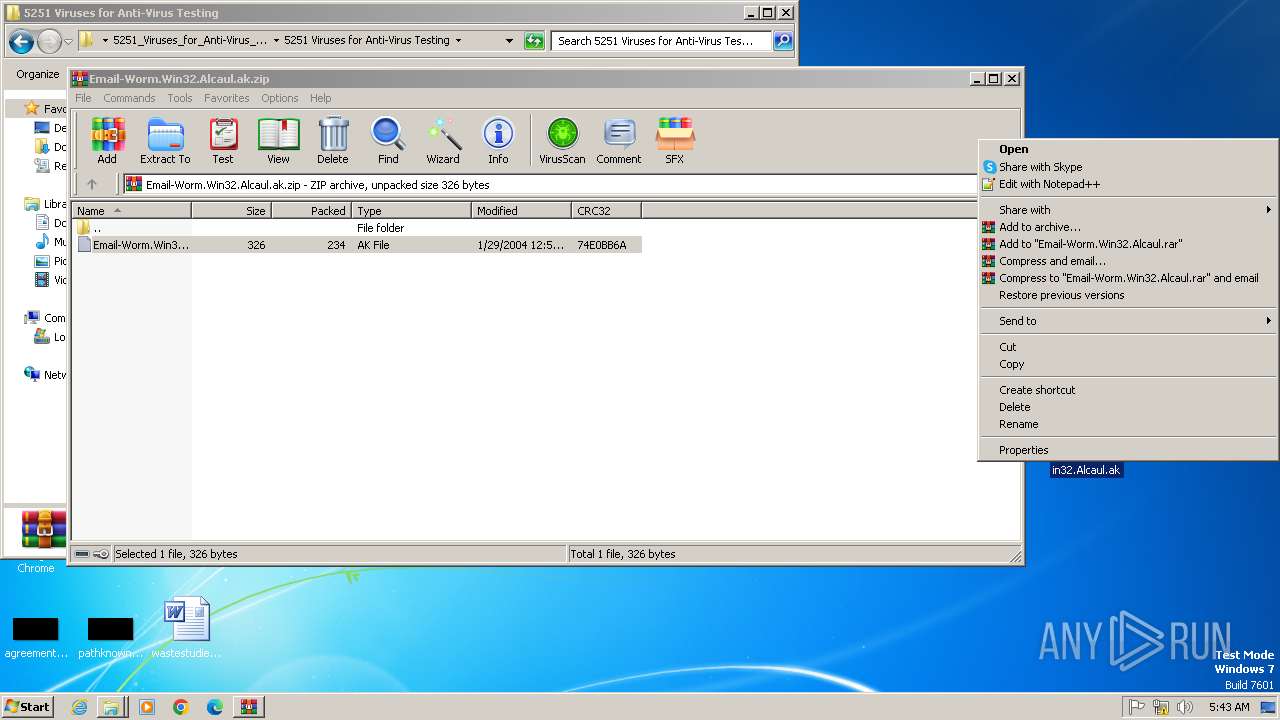Click the Organize button in Explorer

point(37,74)
